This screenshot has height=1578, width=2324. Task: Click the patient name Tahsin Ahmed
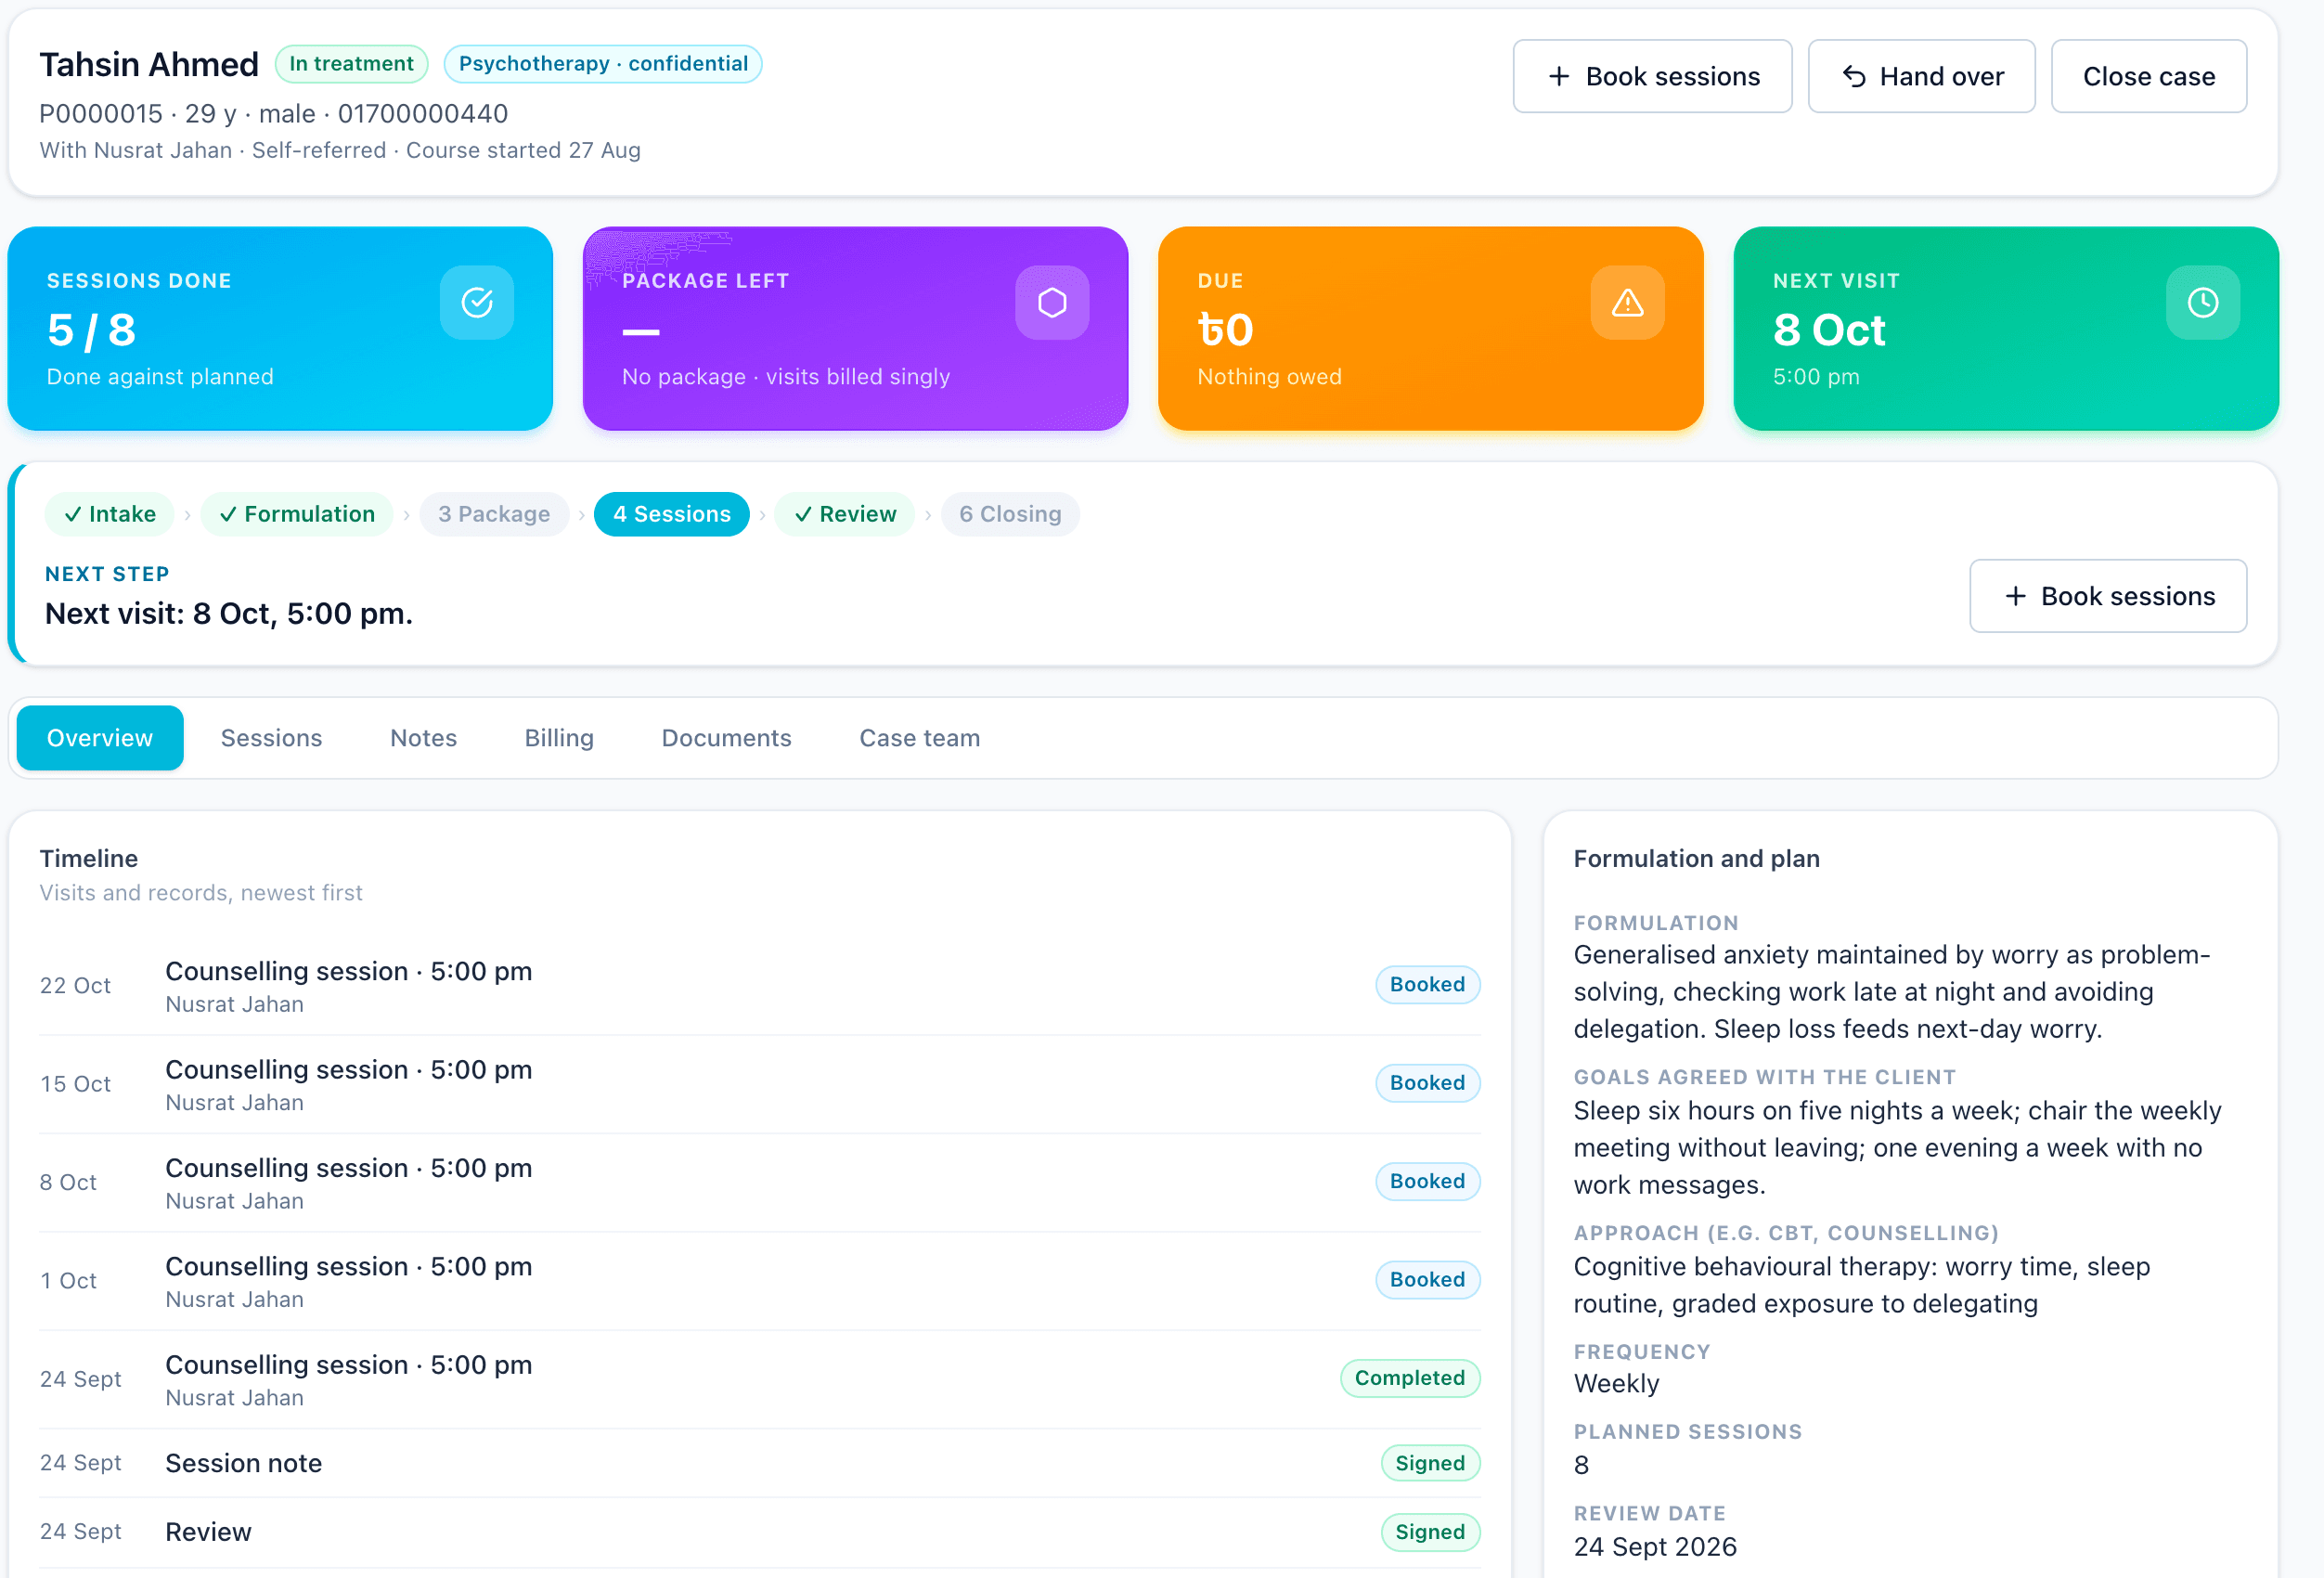(149, 64)
